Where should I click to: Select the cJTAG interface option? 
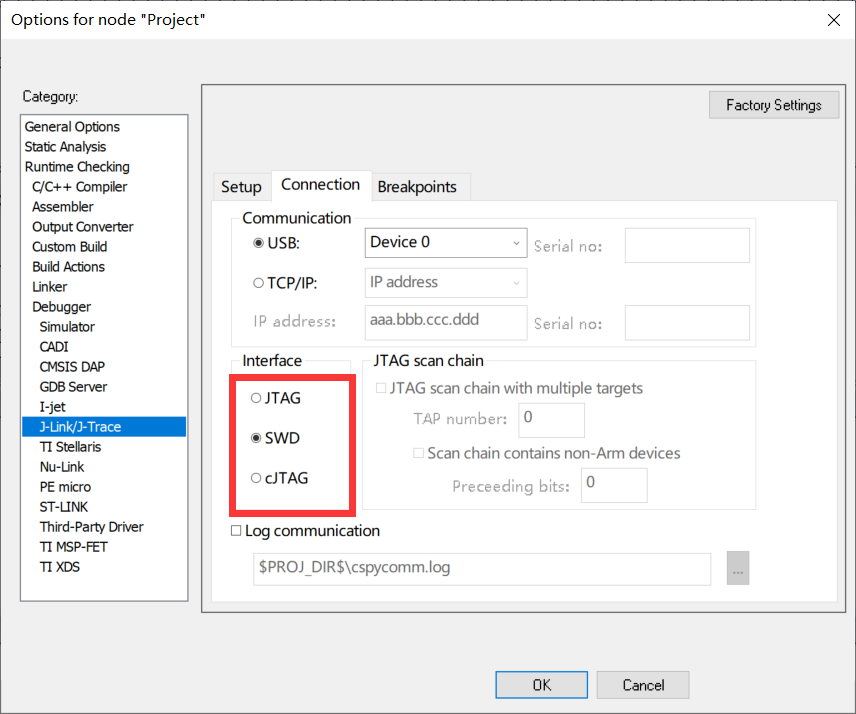[256, 478]
